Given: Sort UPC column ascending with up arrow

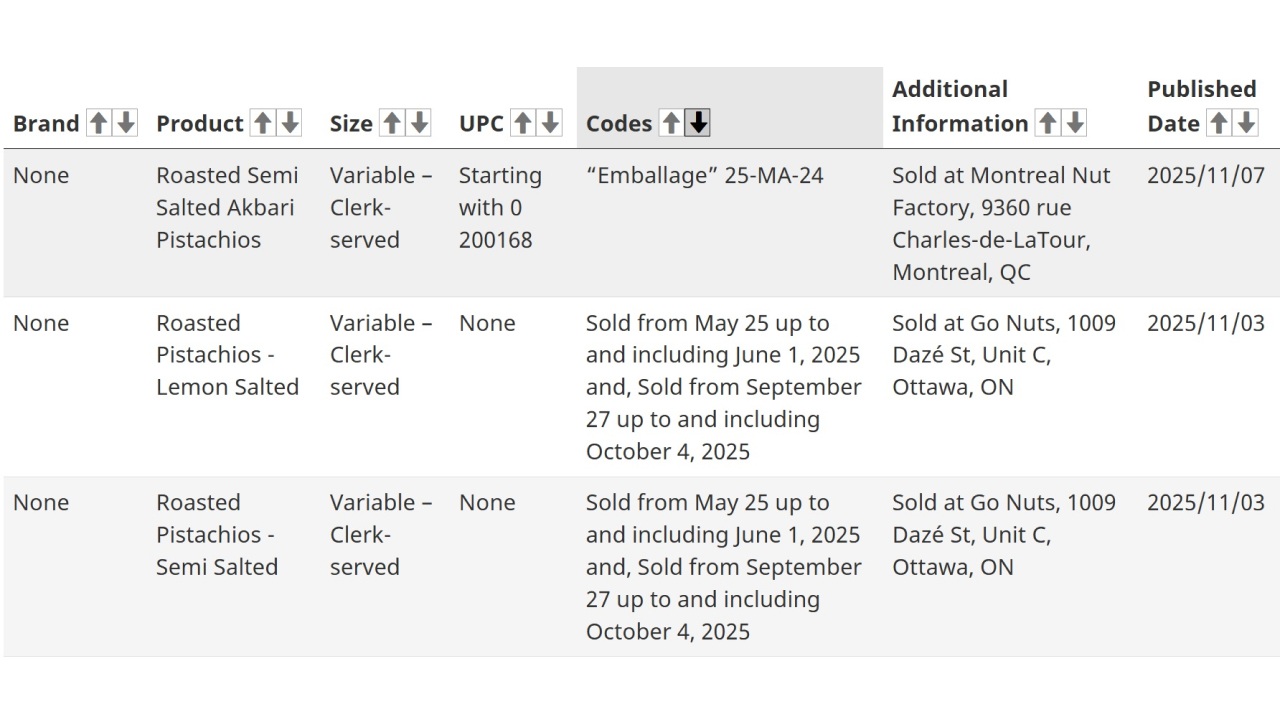Looking at the screenshot, I should pyautogui.click(x=522, y=123).
